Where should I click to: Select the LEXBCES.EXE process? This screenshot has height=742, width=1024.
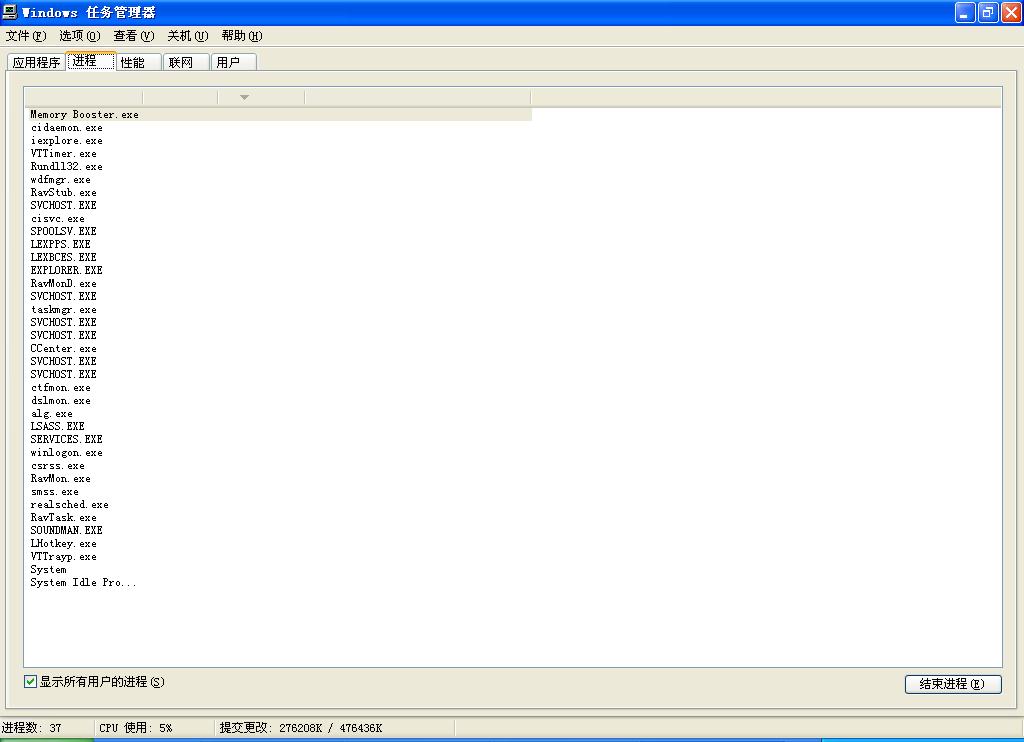(63, 257)
